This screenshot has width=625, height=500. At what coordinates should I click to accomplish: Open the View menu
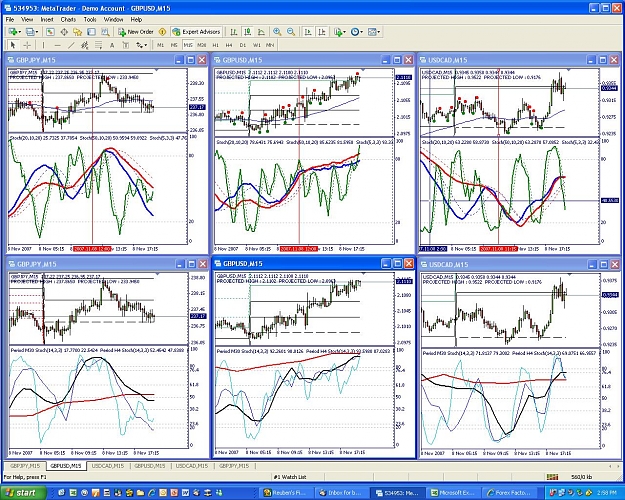(27, 19)
